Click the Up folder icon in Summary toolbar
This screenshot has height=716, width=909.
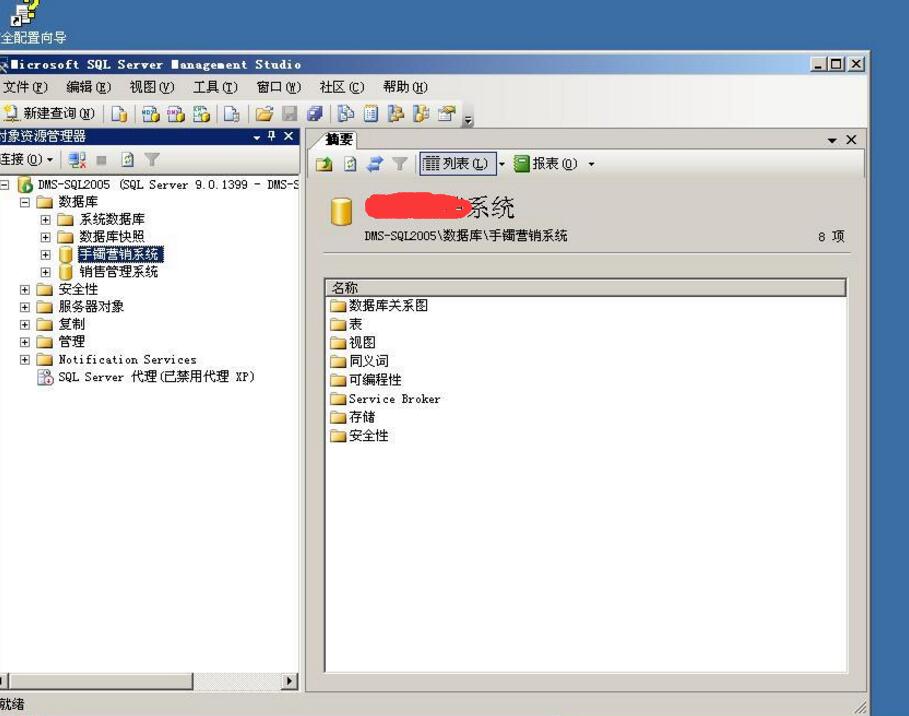click(324, 164)
